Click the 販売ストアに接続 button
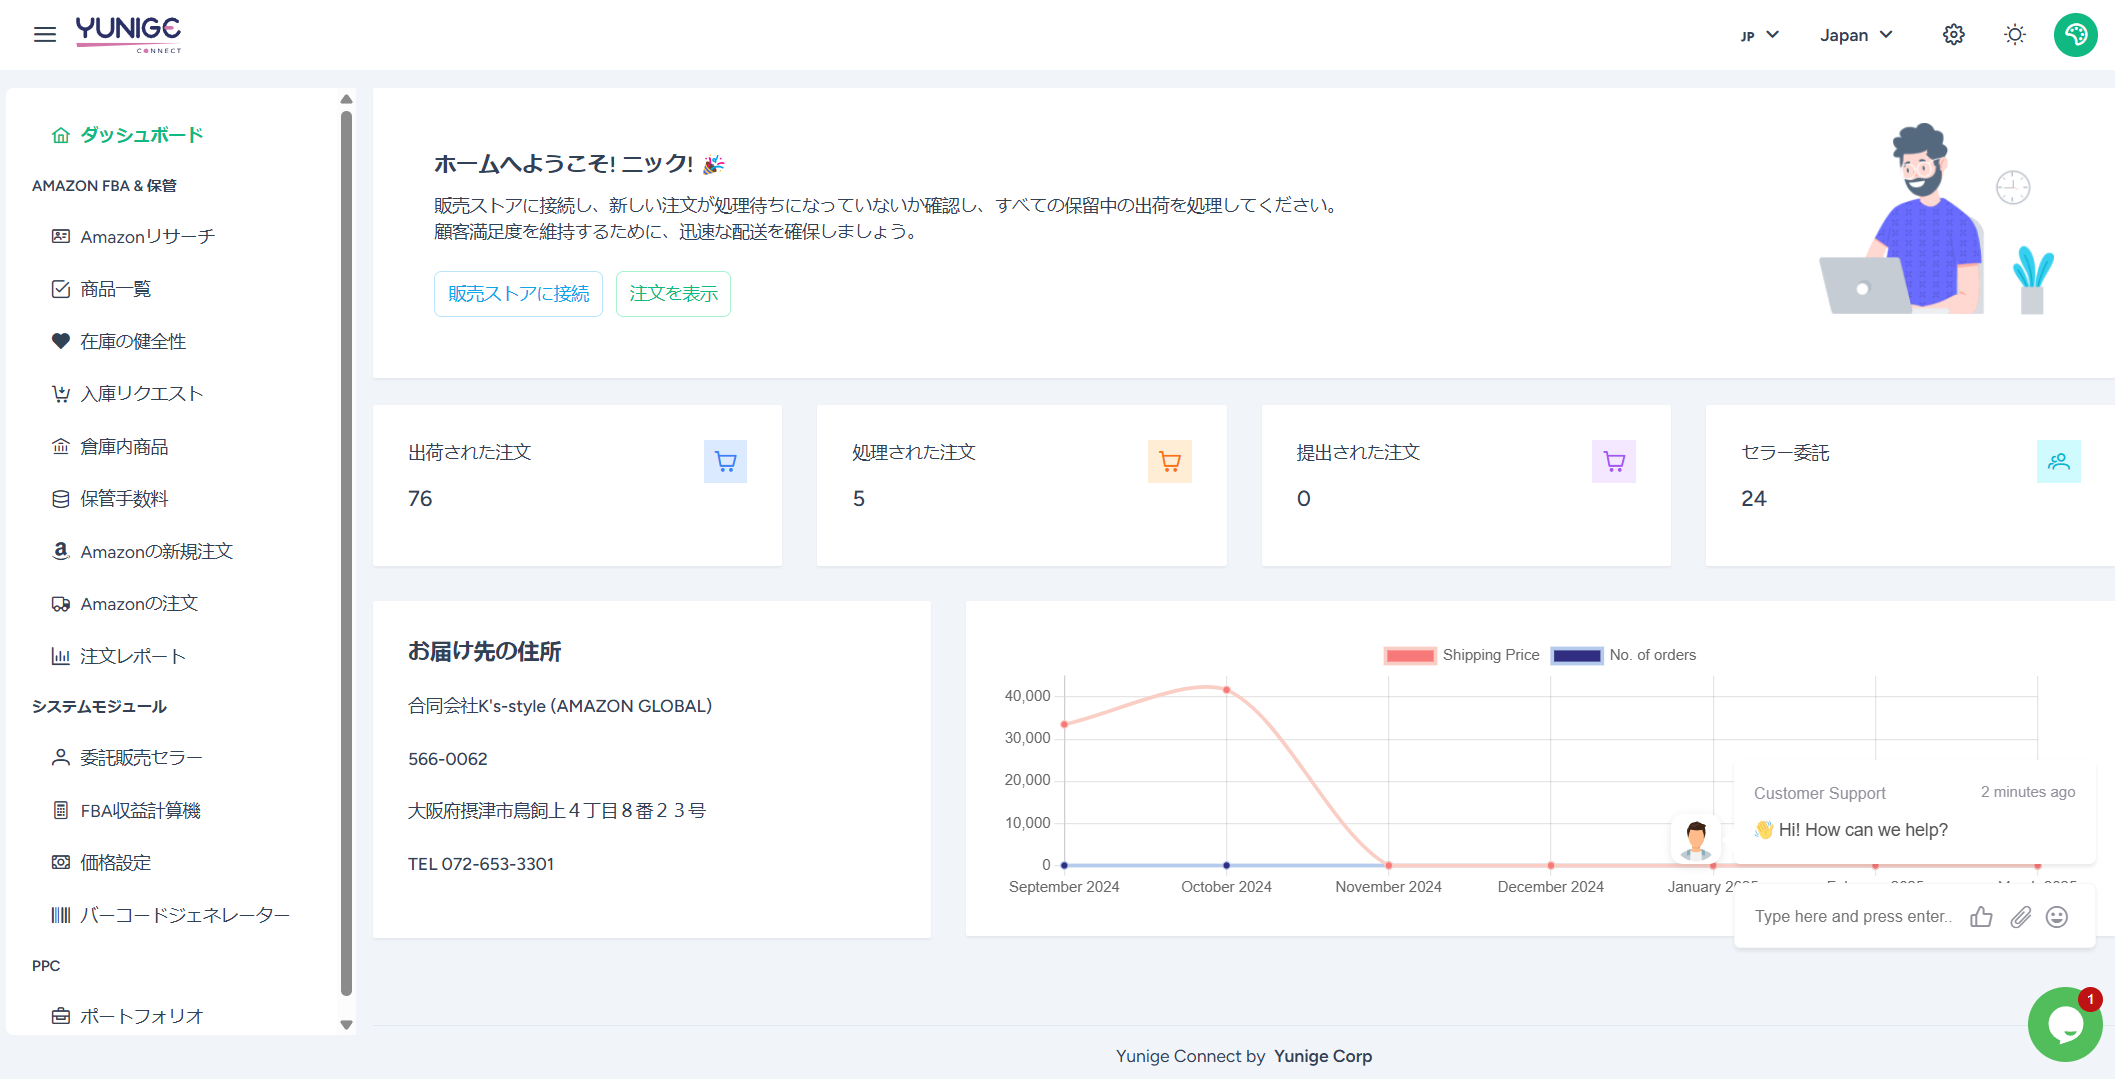 (518, 294)
